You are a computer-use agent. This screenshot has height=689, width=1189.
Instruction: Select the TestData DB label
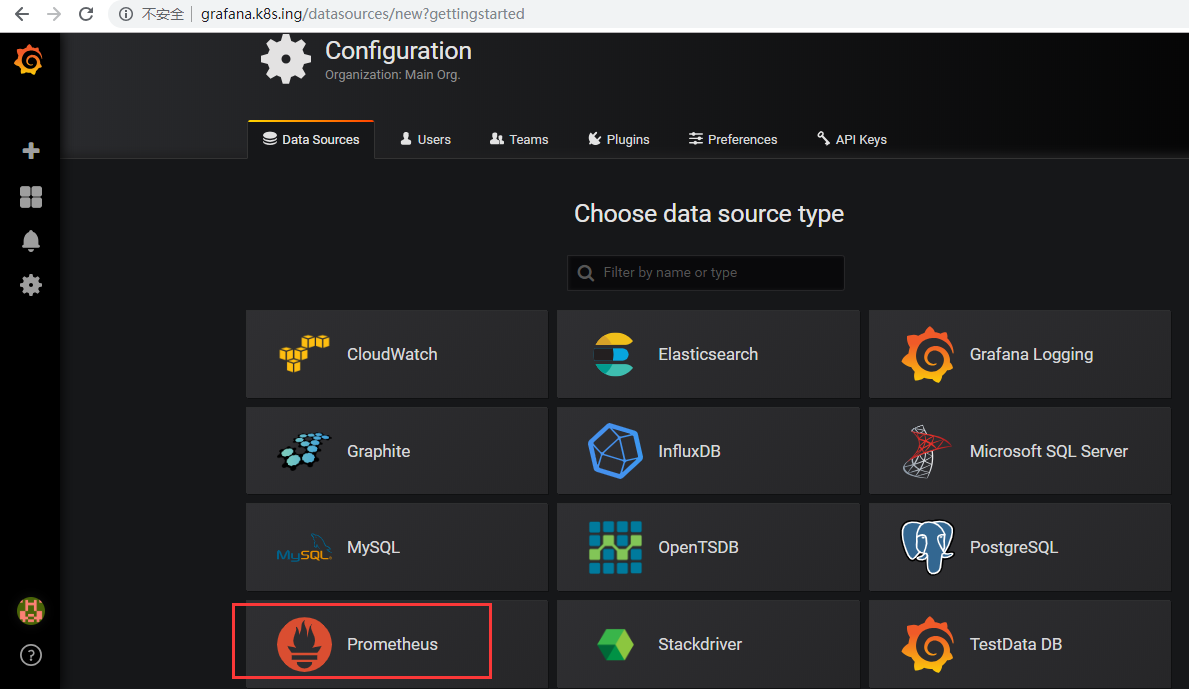click(1015, 644)
